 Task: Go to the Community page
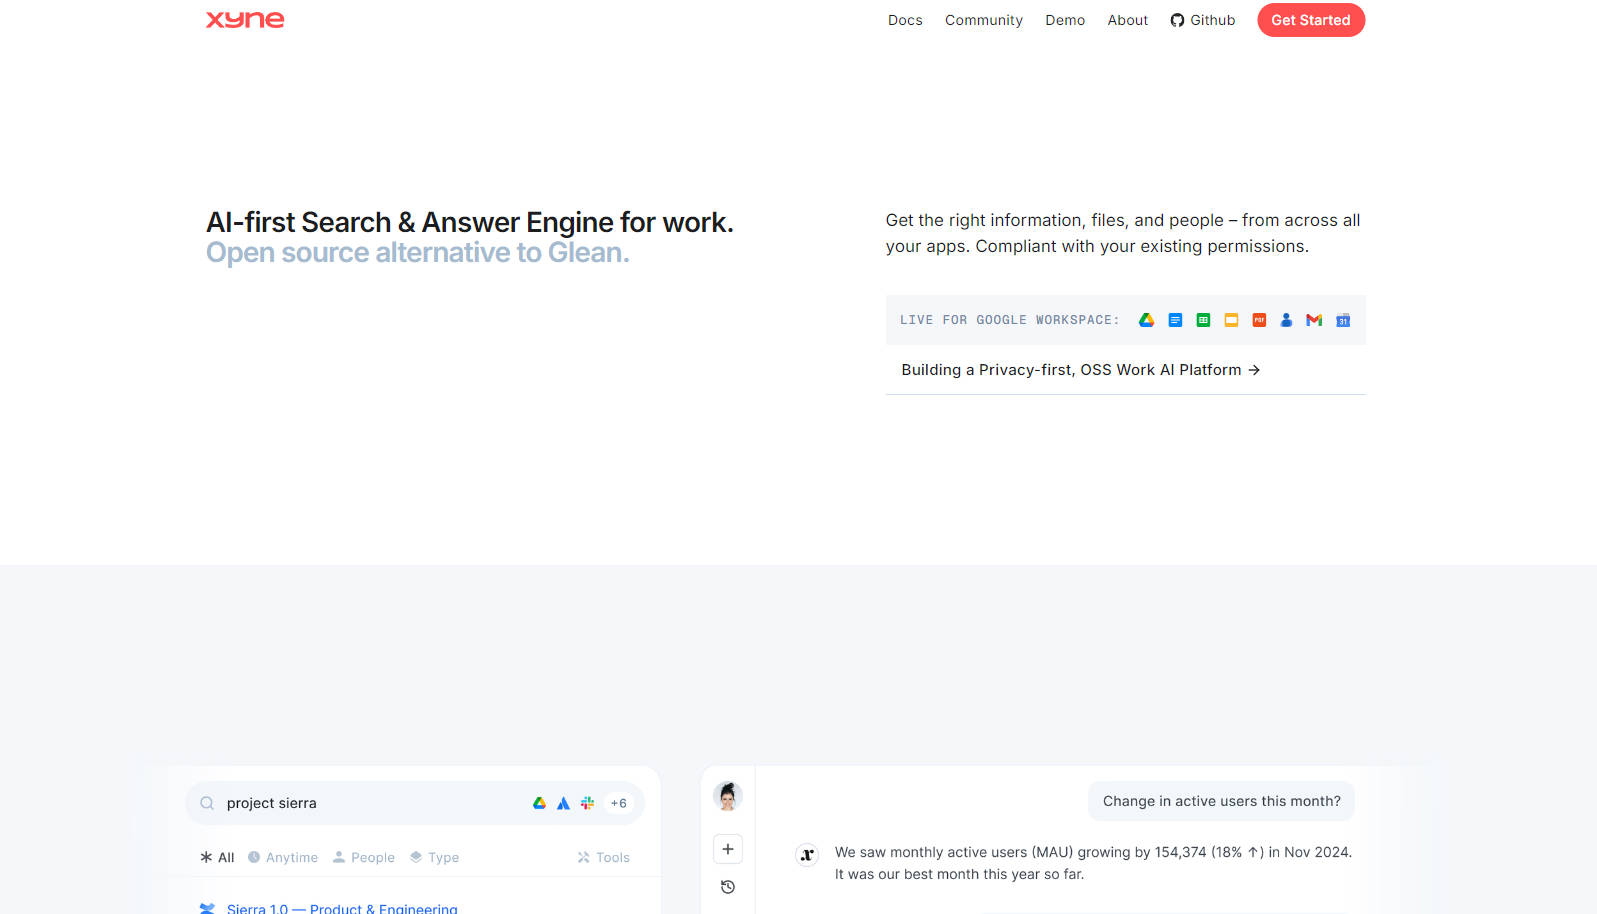(x=983, y=20)
